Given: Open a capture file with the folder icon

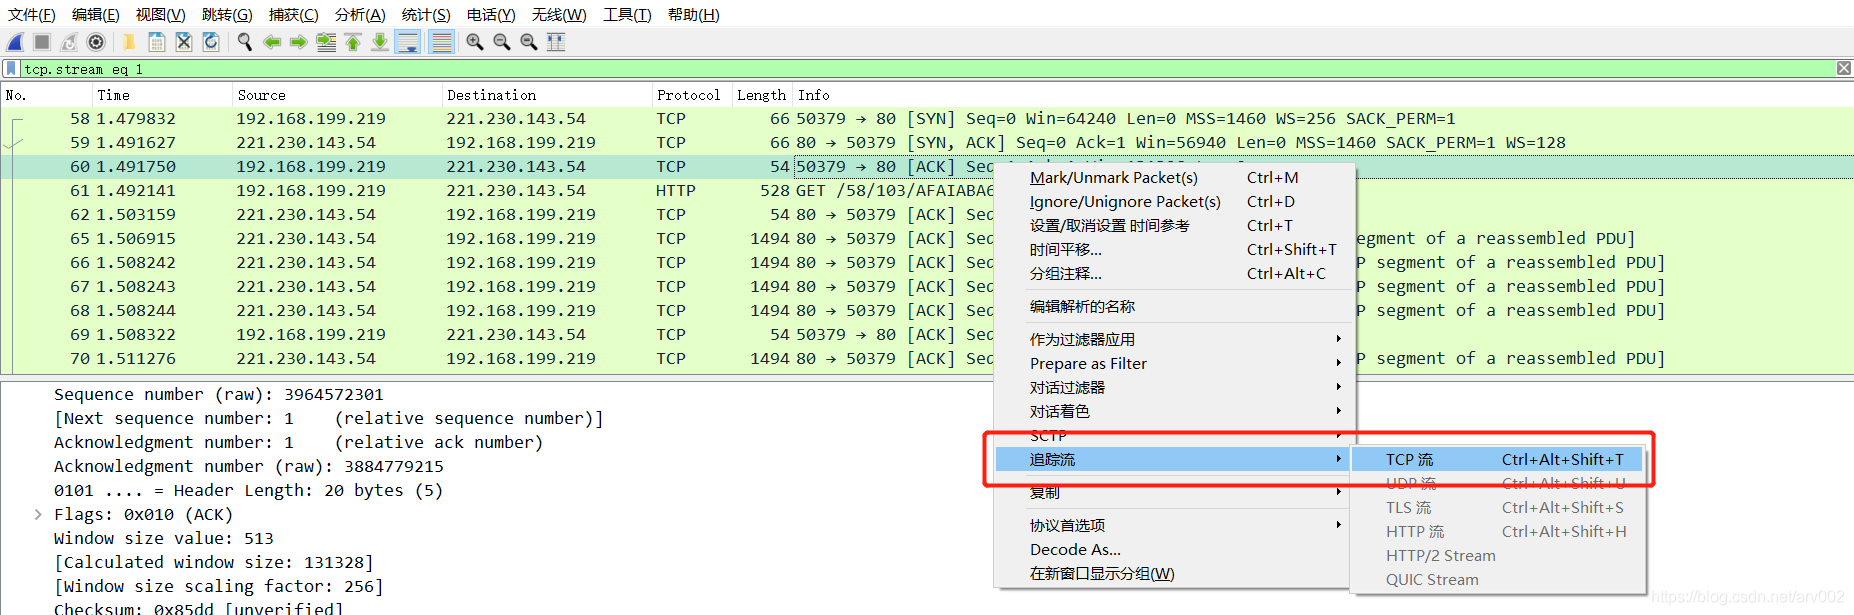Looking at the screenshot, I should 129,42.
